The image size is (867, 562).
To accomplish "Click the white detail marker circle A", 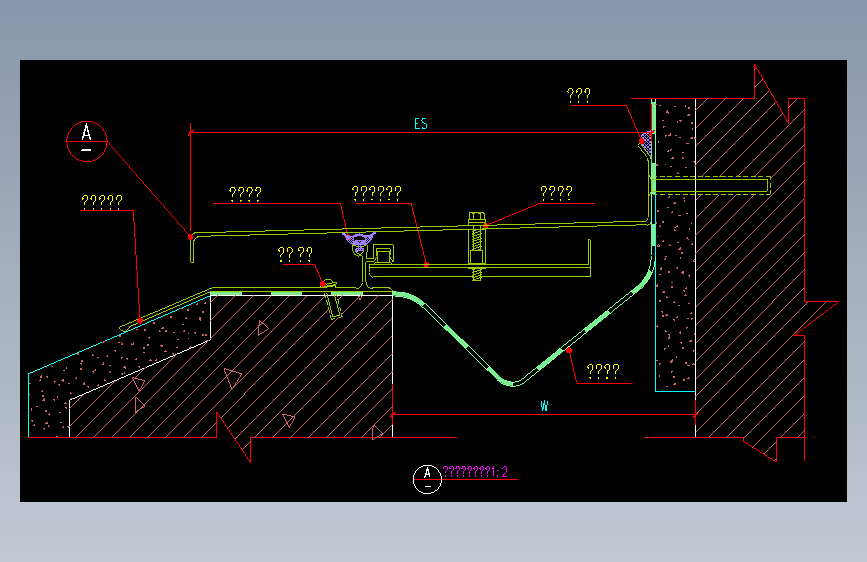I will (x=427, y=479).
